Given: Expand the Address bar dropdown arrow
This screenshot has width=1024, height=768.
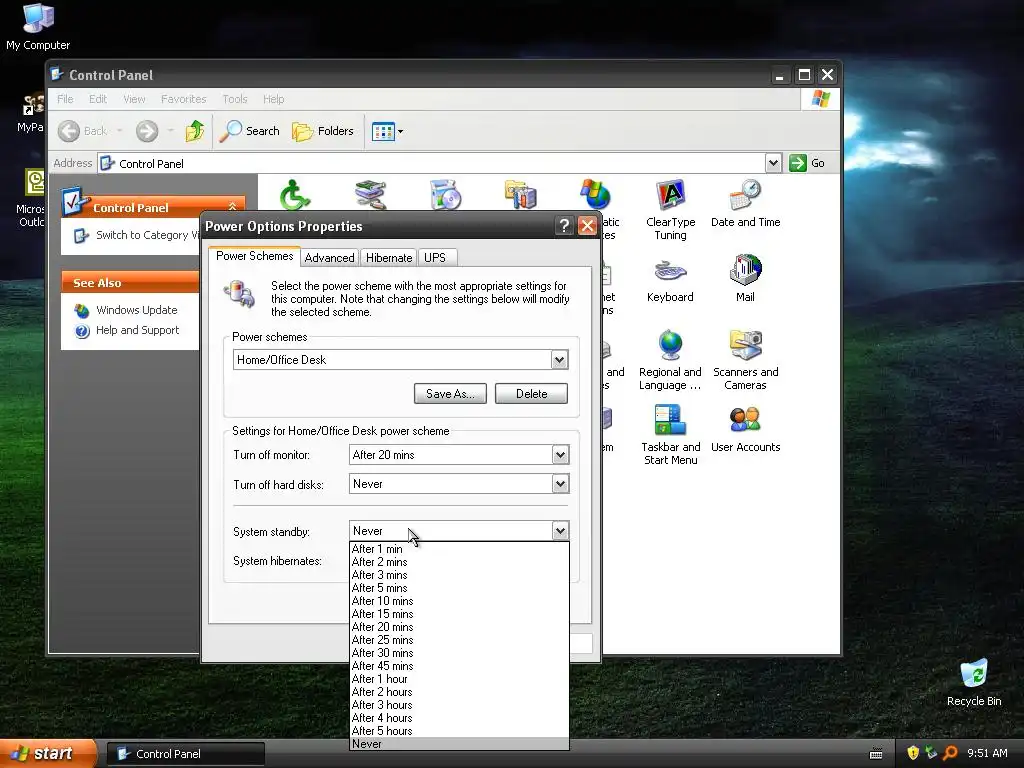Looking at the screenshot, I should pos(773,163).
